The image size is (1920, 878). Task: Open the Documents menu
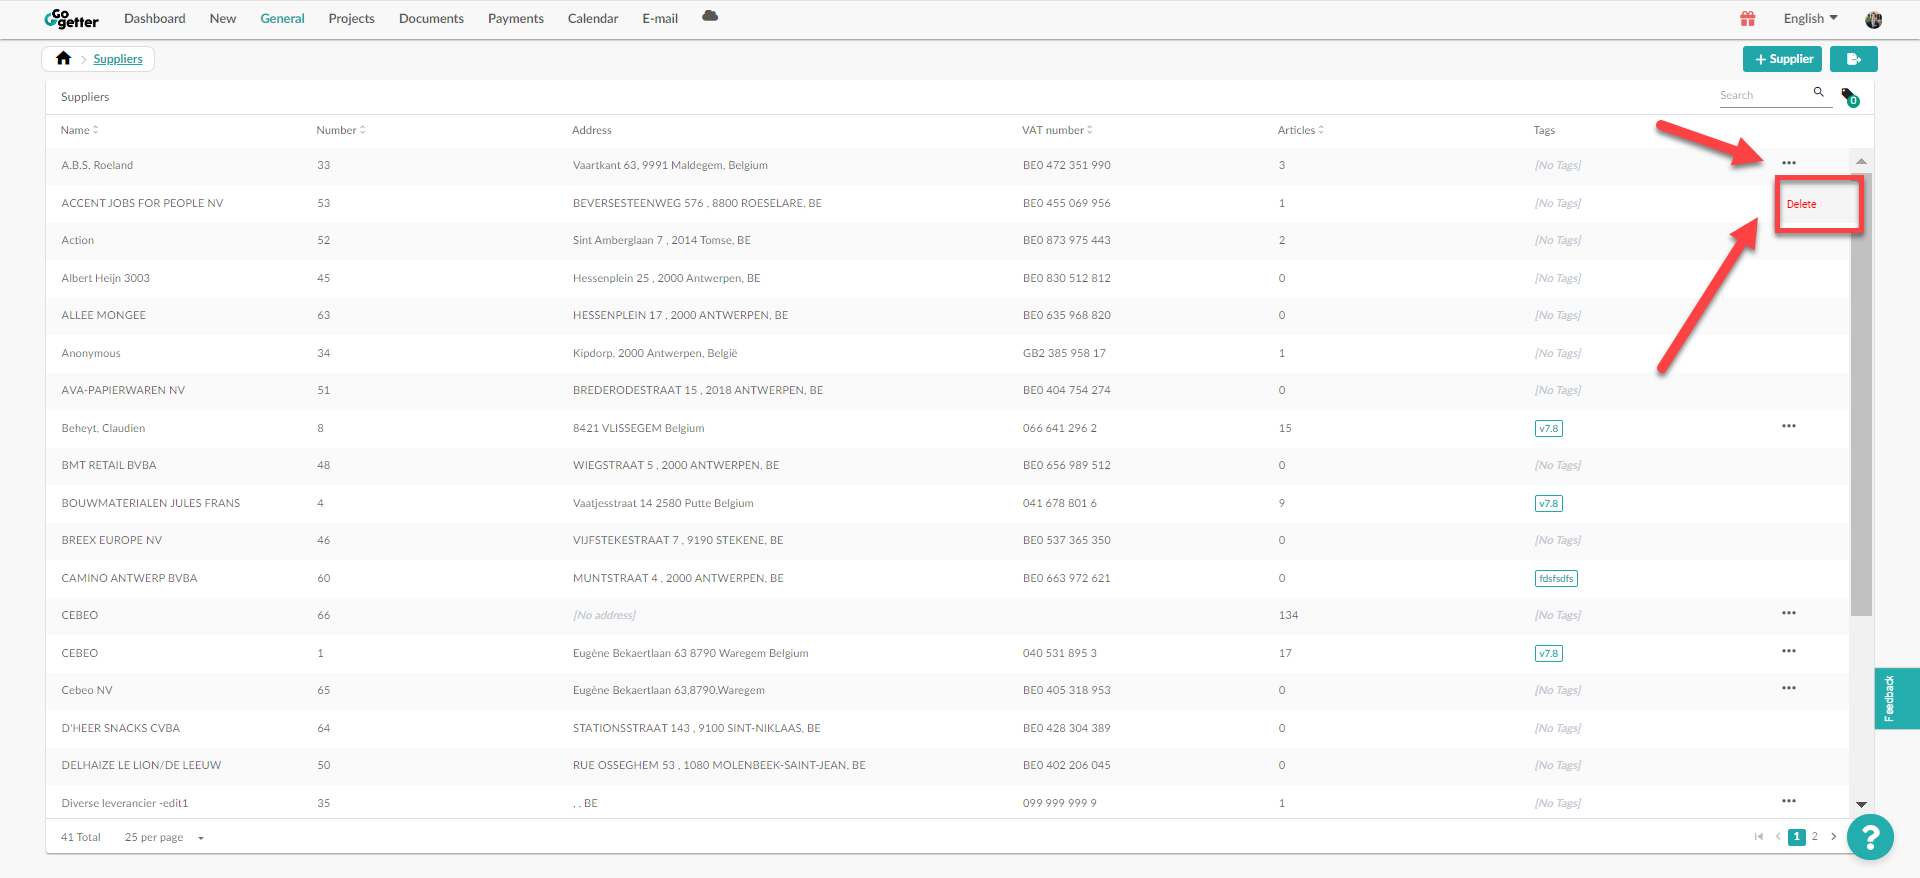(431, 19)
